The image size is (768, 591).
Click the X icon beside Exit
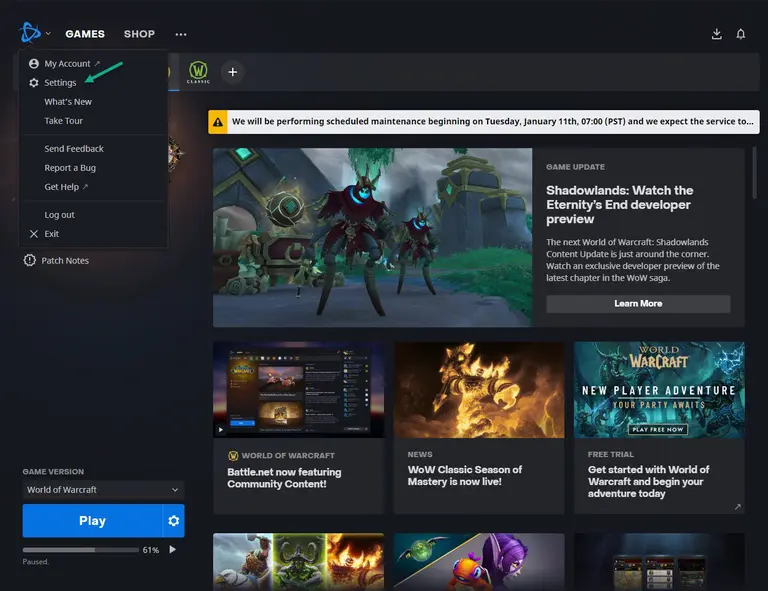[x=34, y=234]
